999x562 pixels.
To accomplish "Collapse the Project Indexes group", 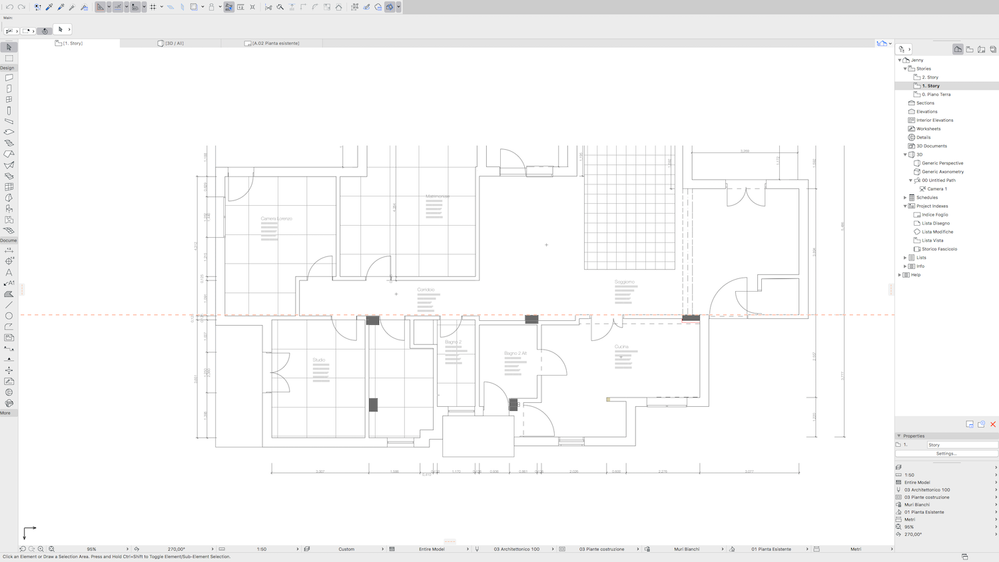I will [905, 206].
